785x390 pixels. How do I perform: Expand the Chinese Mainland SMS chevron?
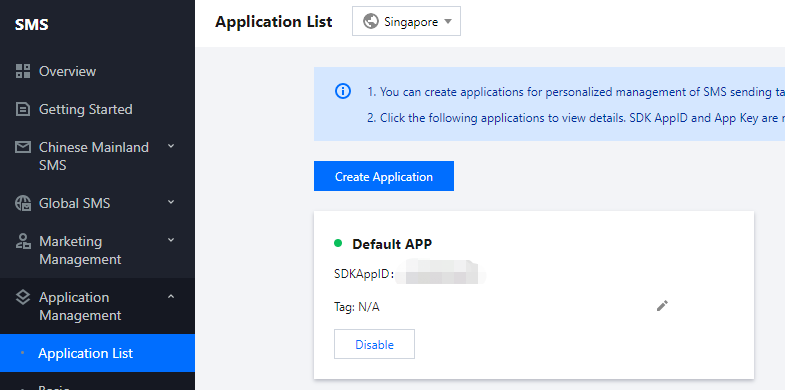click(171, 146)
